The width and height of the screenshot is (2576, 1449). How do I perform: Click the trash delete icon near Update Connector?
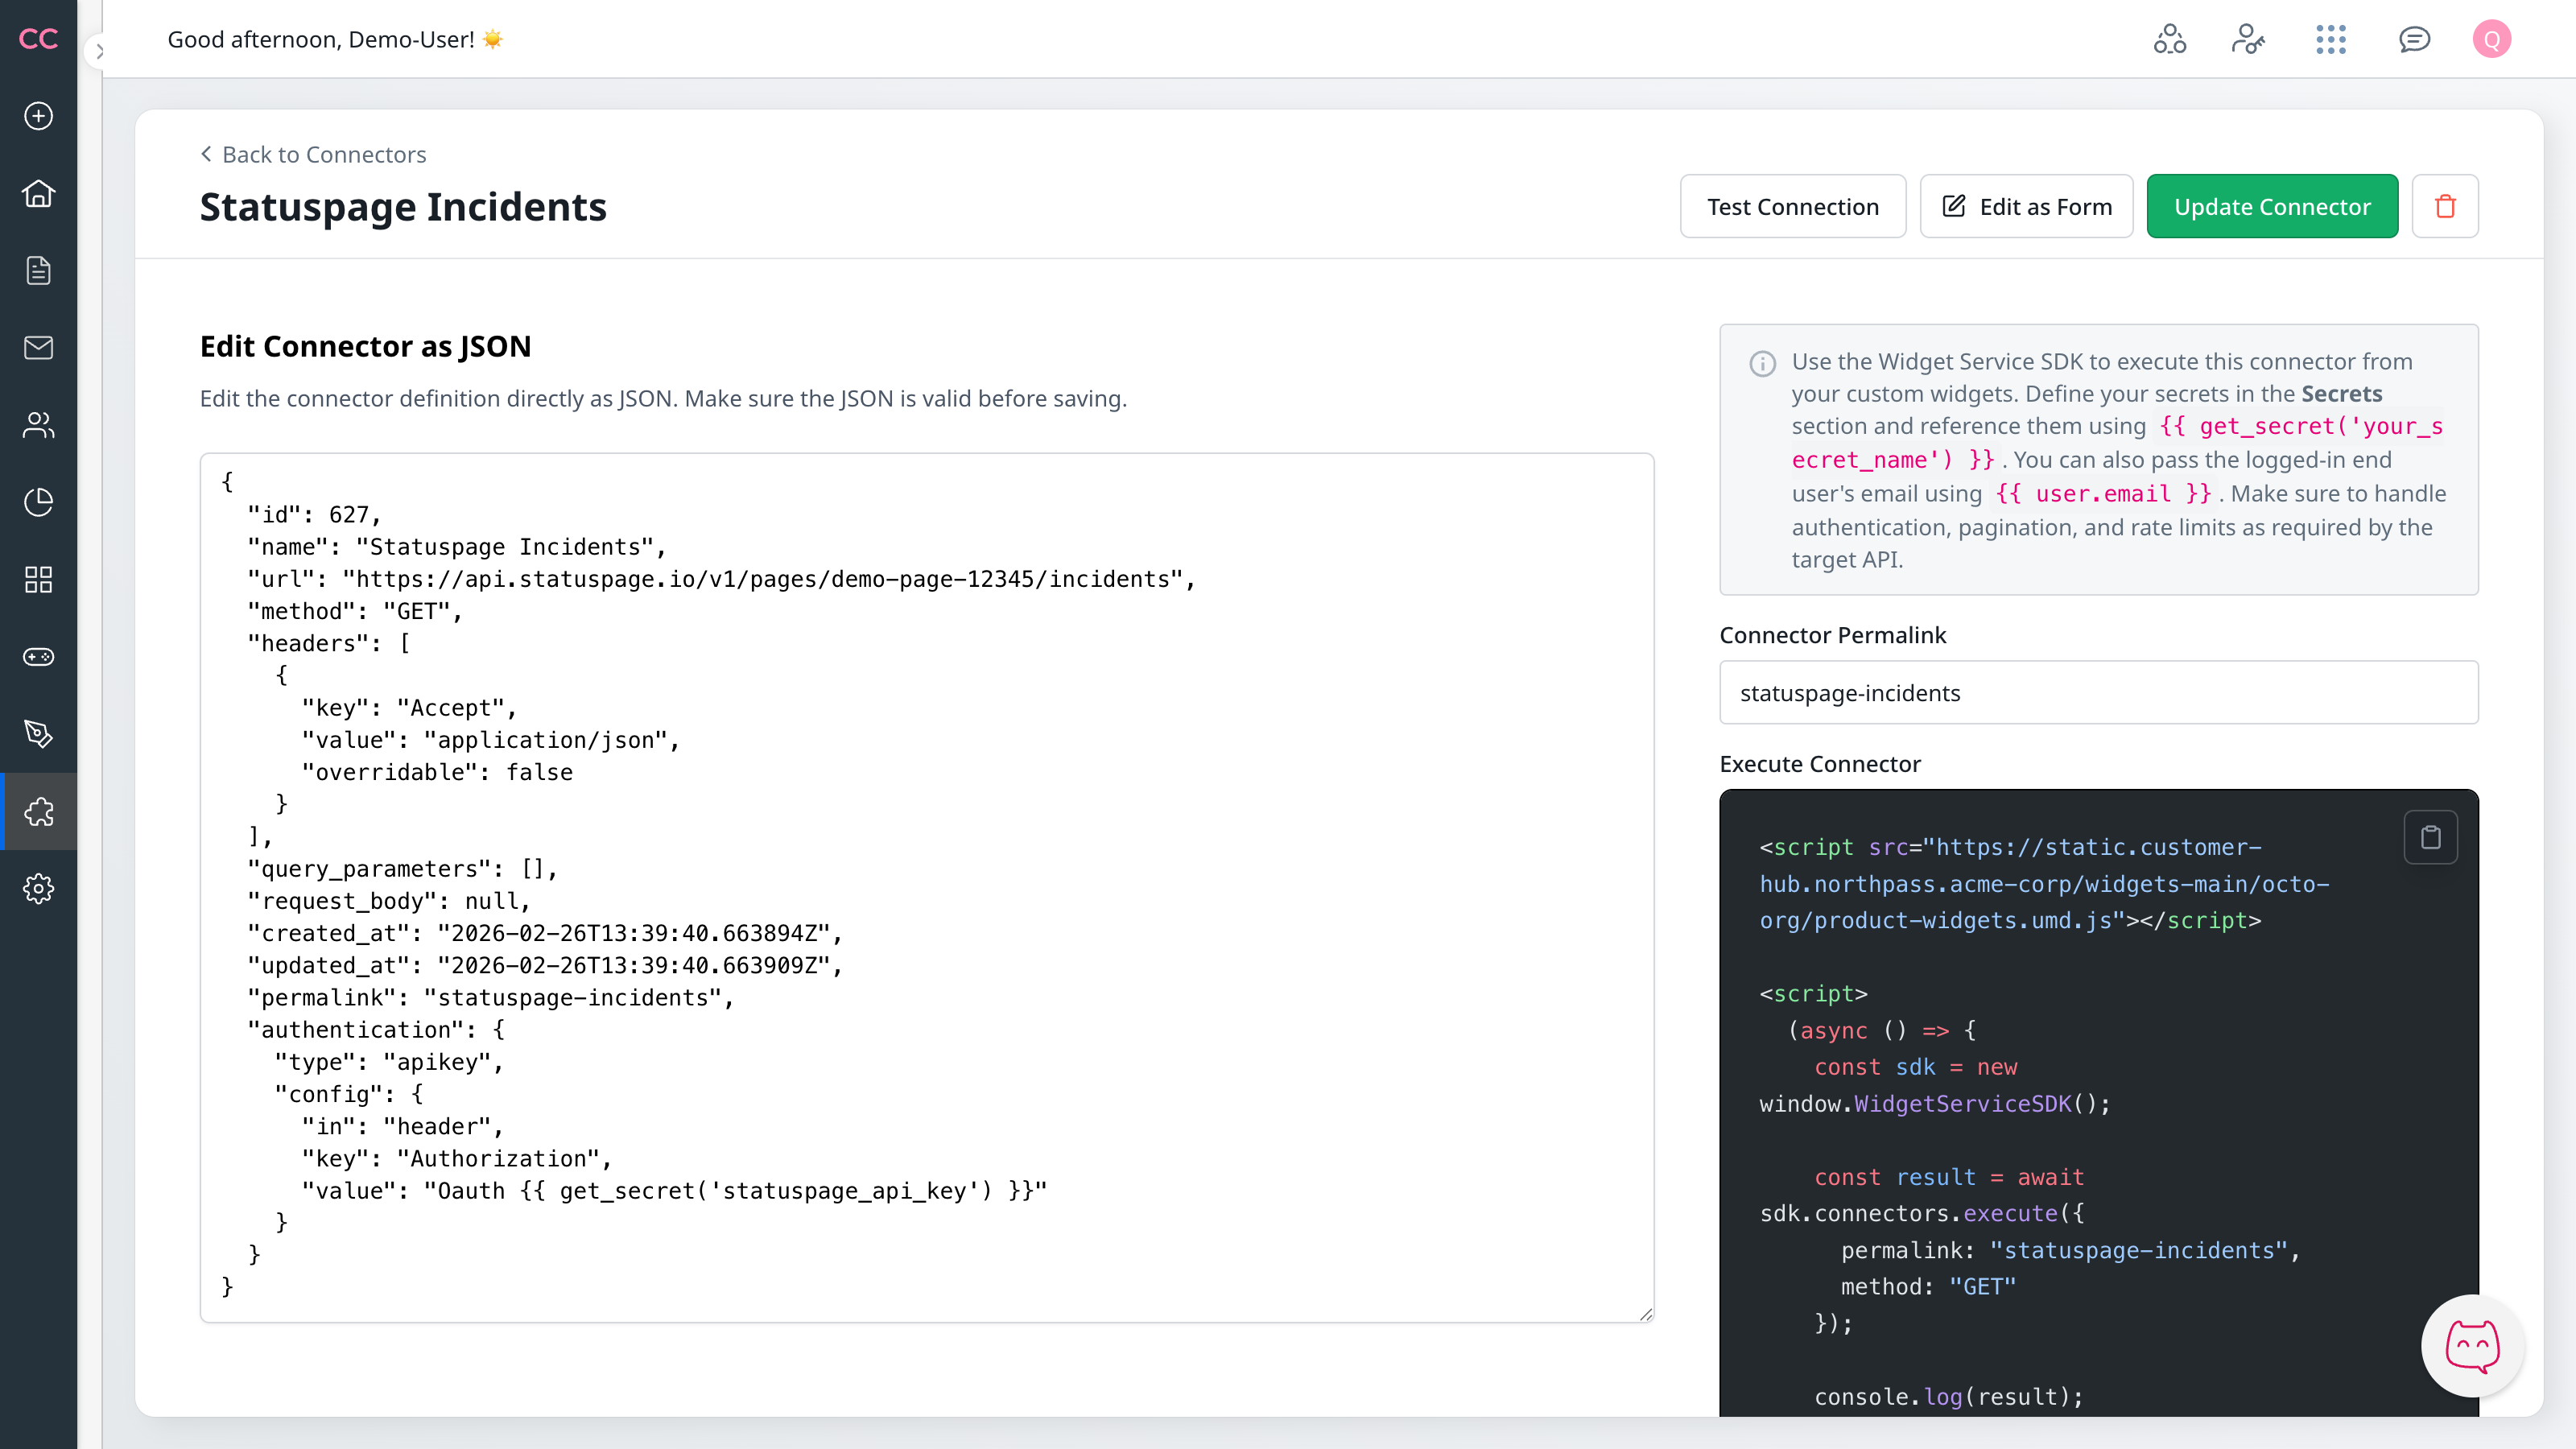[x=2446, y=206]
